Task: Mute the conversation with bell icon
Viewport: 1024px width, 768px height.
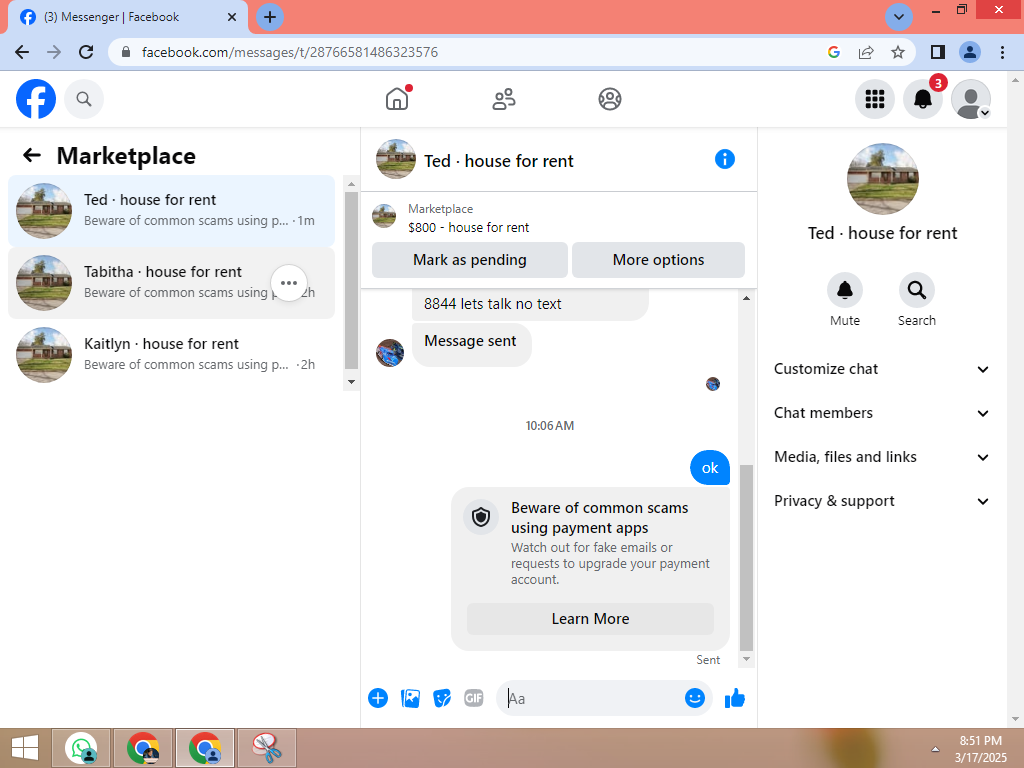Action: [x=844, y=290]
